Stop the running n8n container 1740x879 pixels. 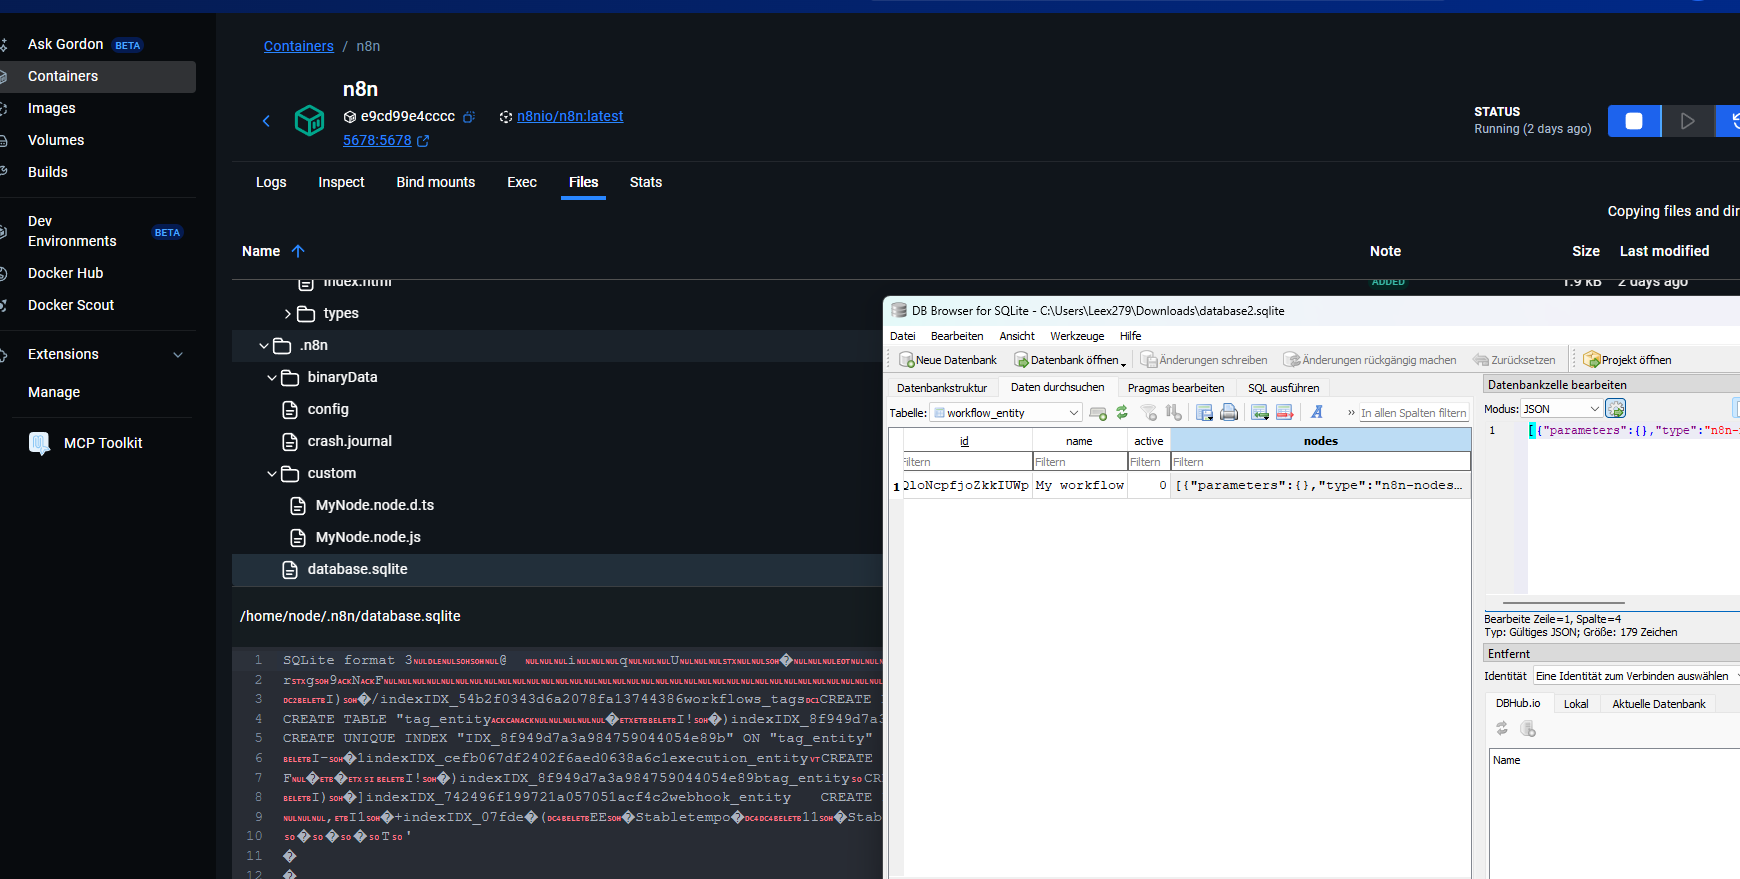1634,121
